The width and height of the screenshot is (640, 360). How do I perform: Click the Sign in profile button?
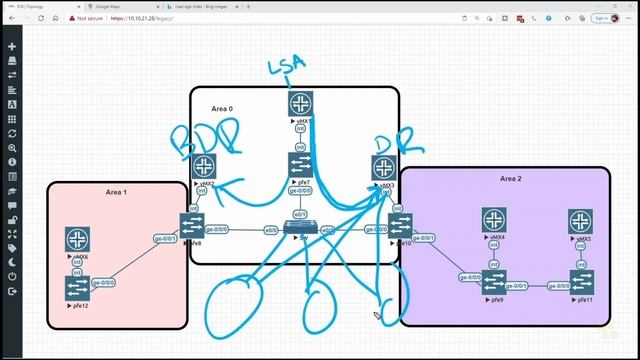(606, 18)
